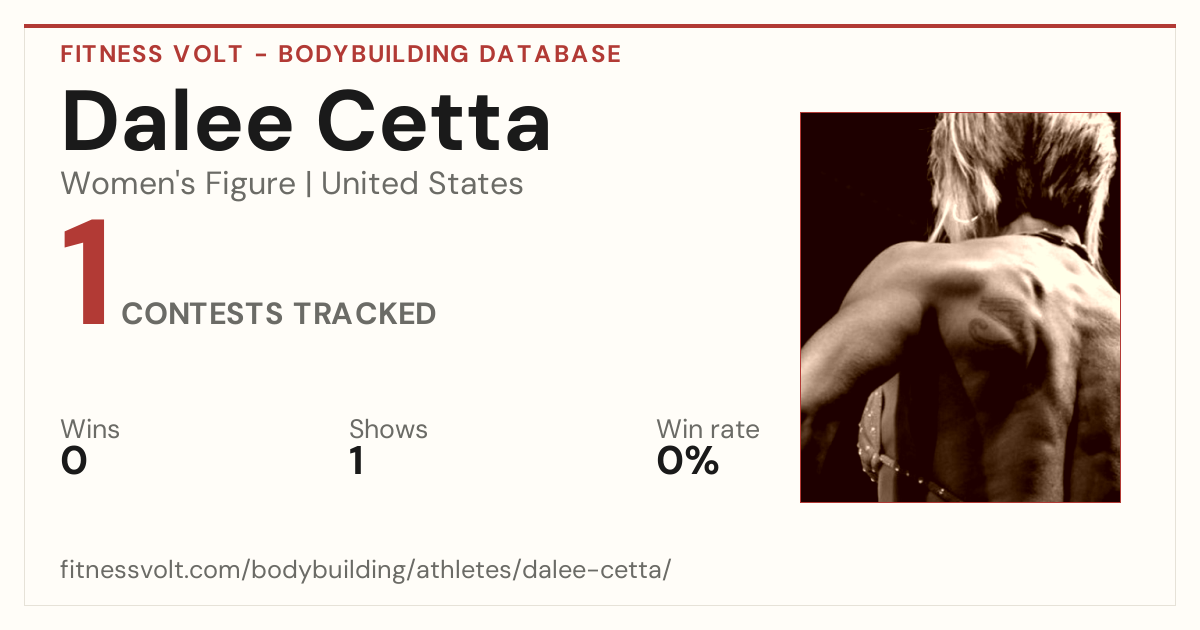The height and width of the screenshot is (630, 1200).
Task: Click the Fitness Volt Bodybuilding Database header
Action: [341, 54]
